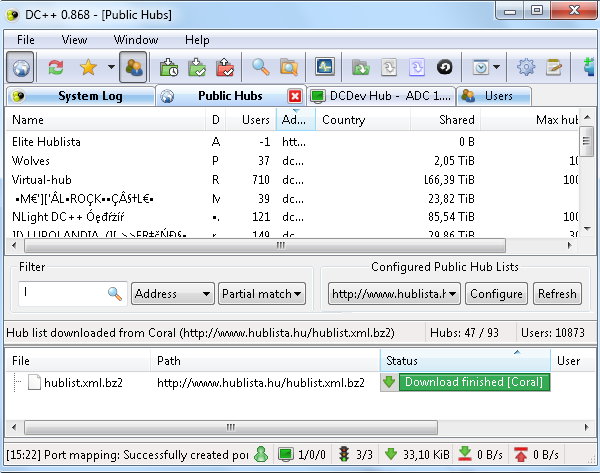Switch to the System Log tab
Screen dimensions: 600x473
pyautogui.click(x=81, y=96)
